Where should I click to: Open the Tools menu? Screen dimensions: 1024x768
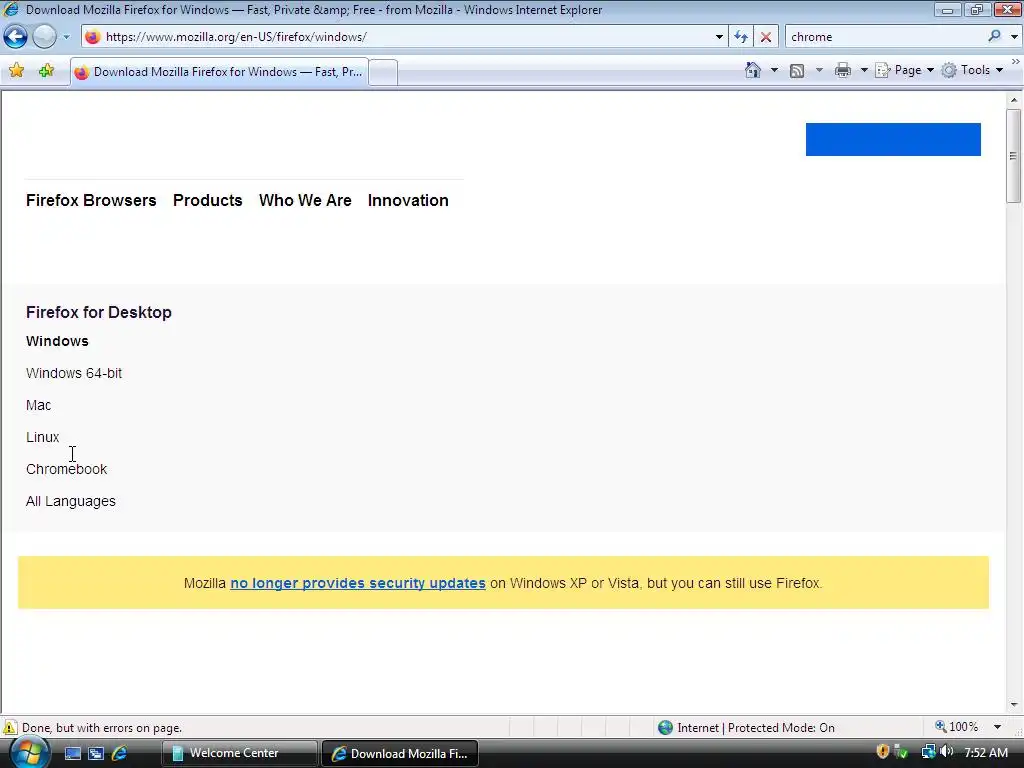click(x=972, y=70)
